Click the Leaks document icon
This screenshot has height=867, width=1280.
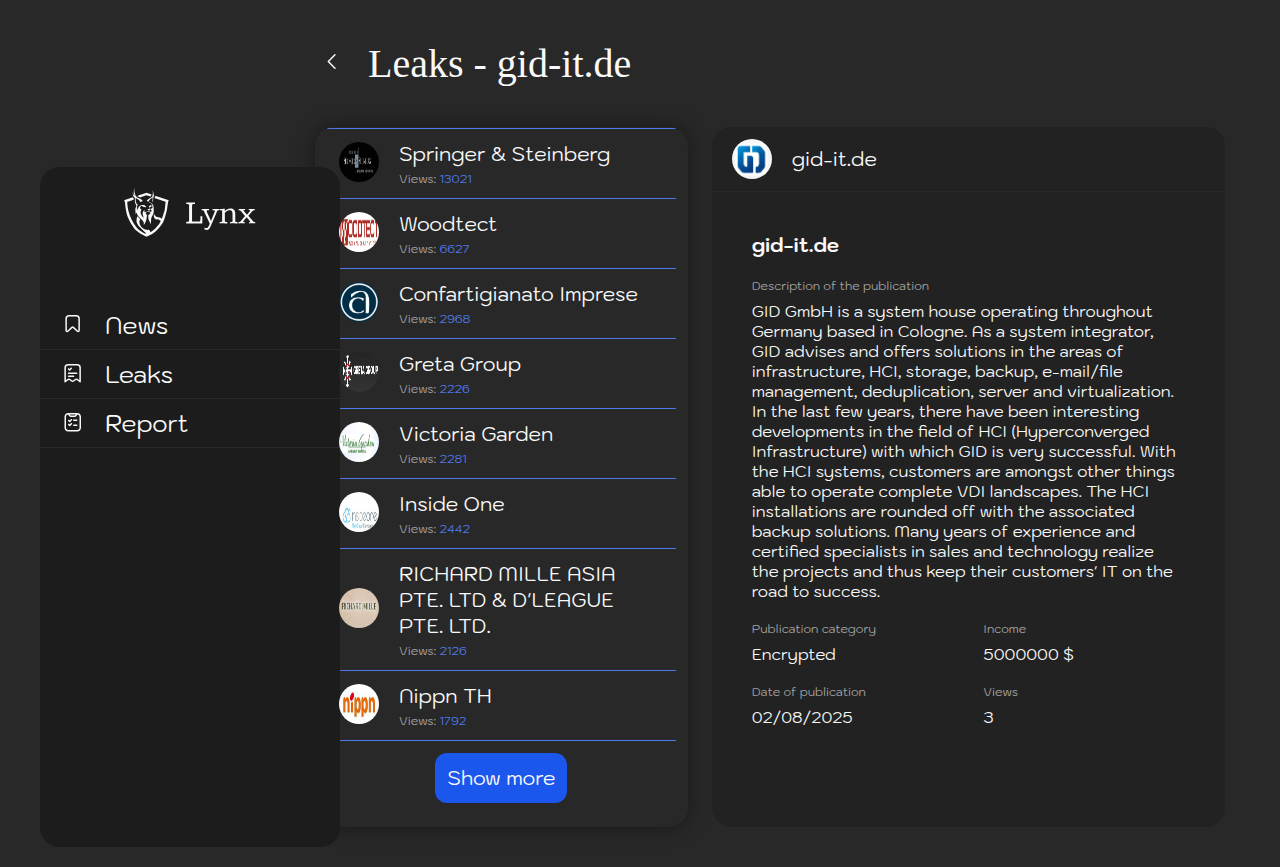72,373
